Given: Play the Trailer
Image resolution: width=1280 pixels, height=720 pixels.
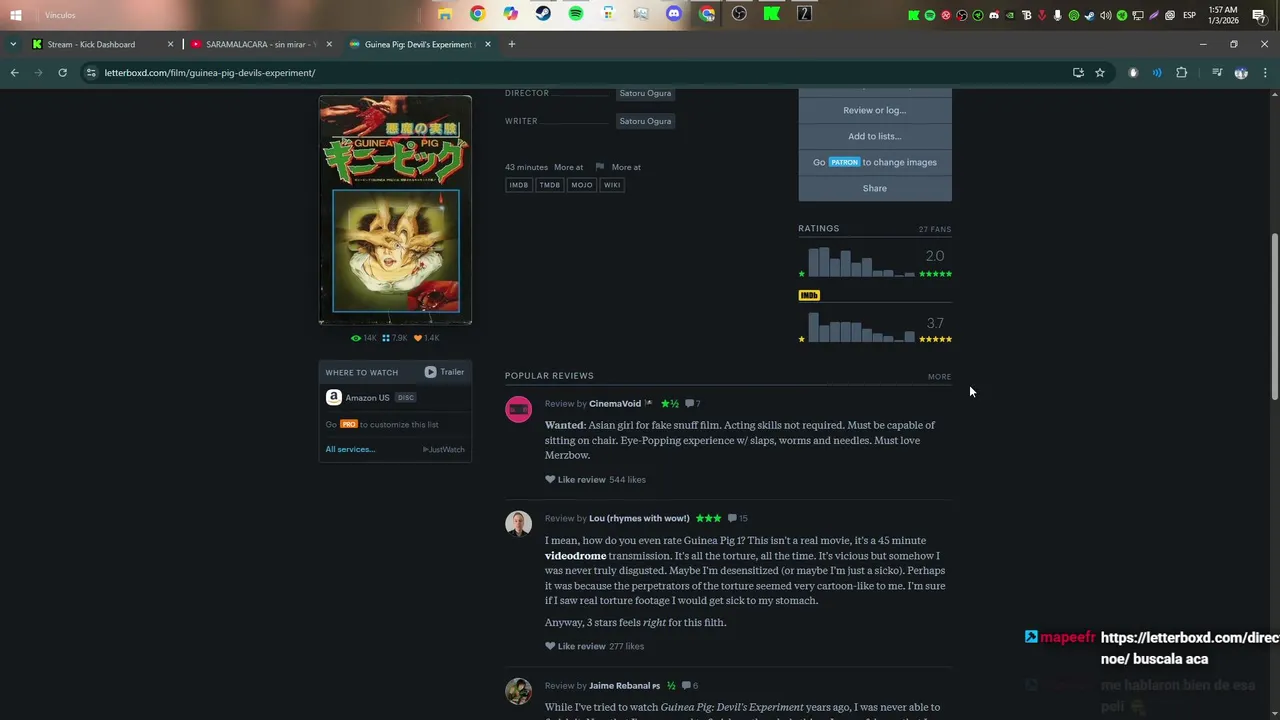Looking at the screenshot, I should (444, 372).
